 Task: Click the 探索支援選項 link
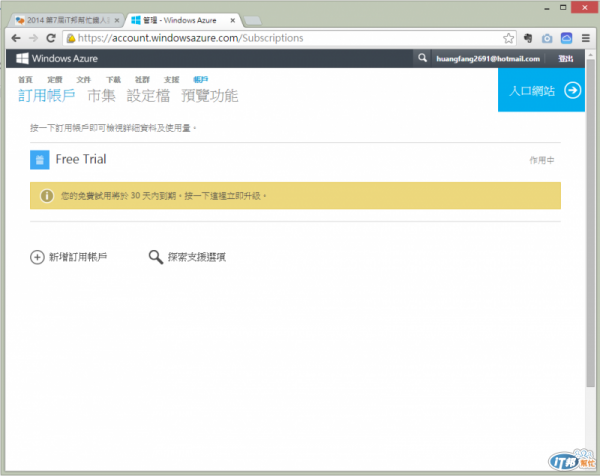197,257
